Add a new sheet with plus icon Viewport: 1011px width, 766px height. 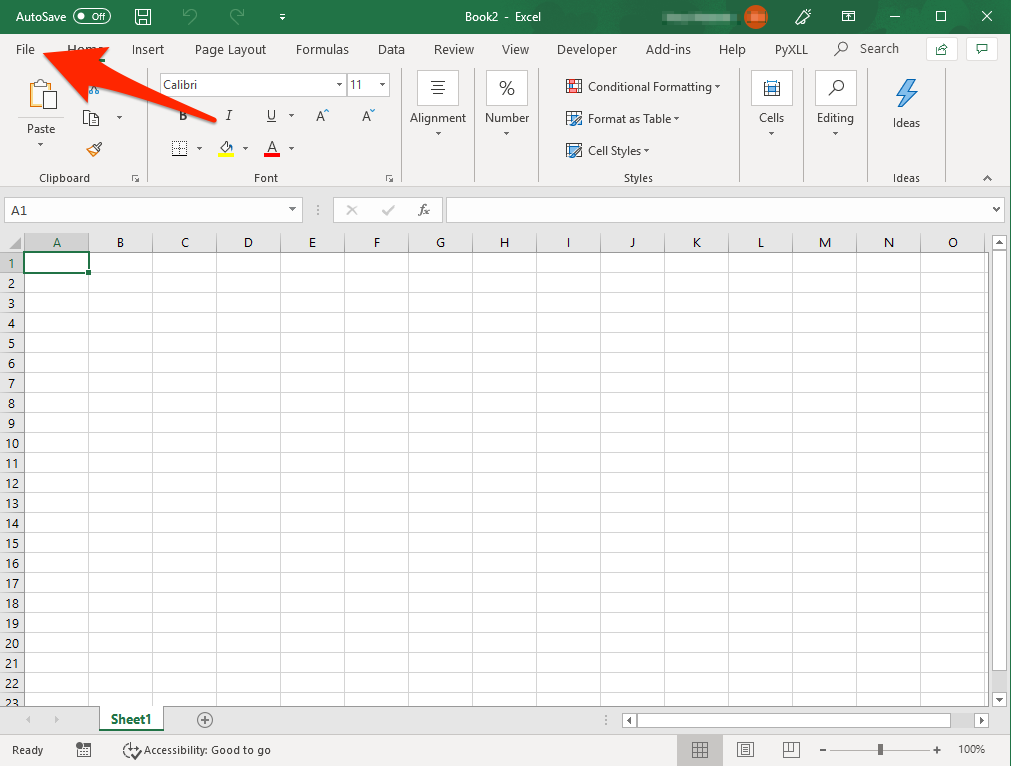205,720
